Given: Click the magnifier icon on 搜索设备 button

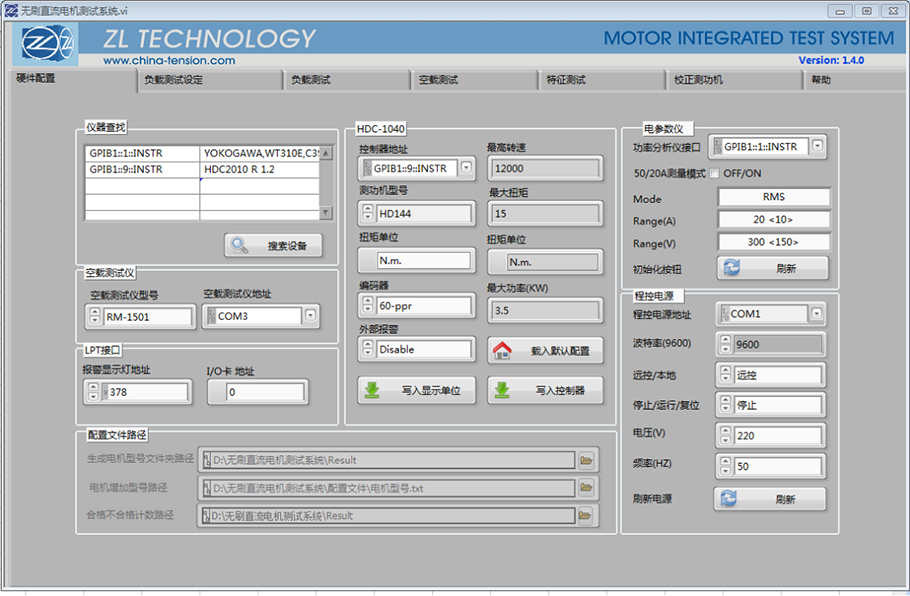Looking at the screenshot, I should click(240, 245).
